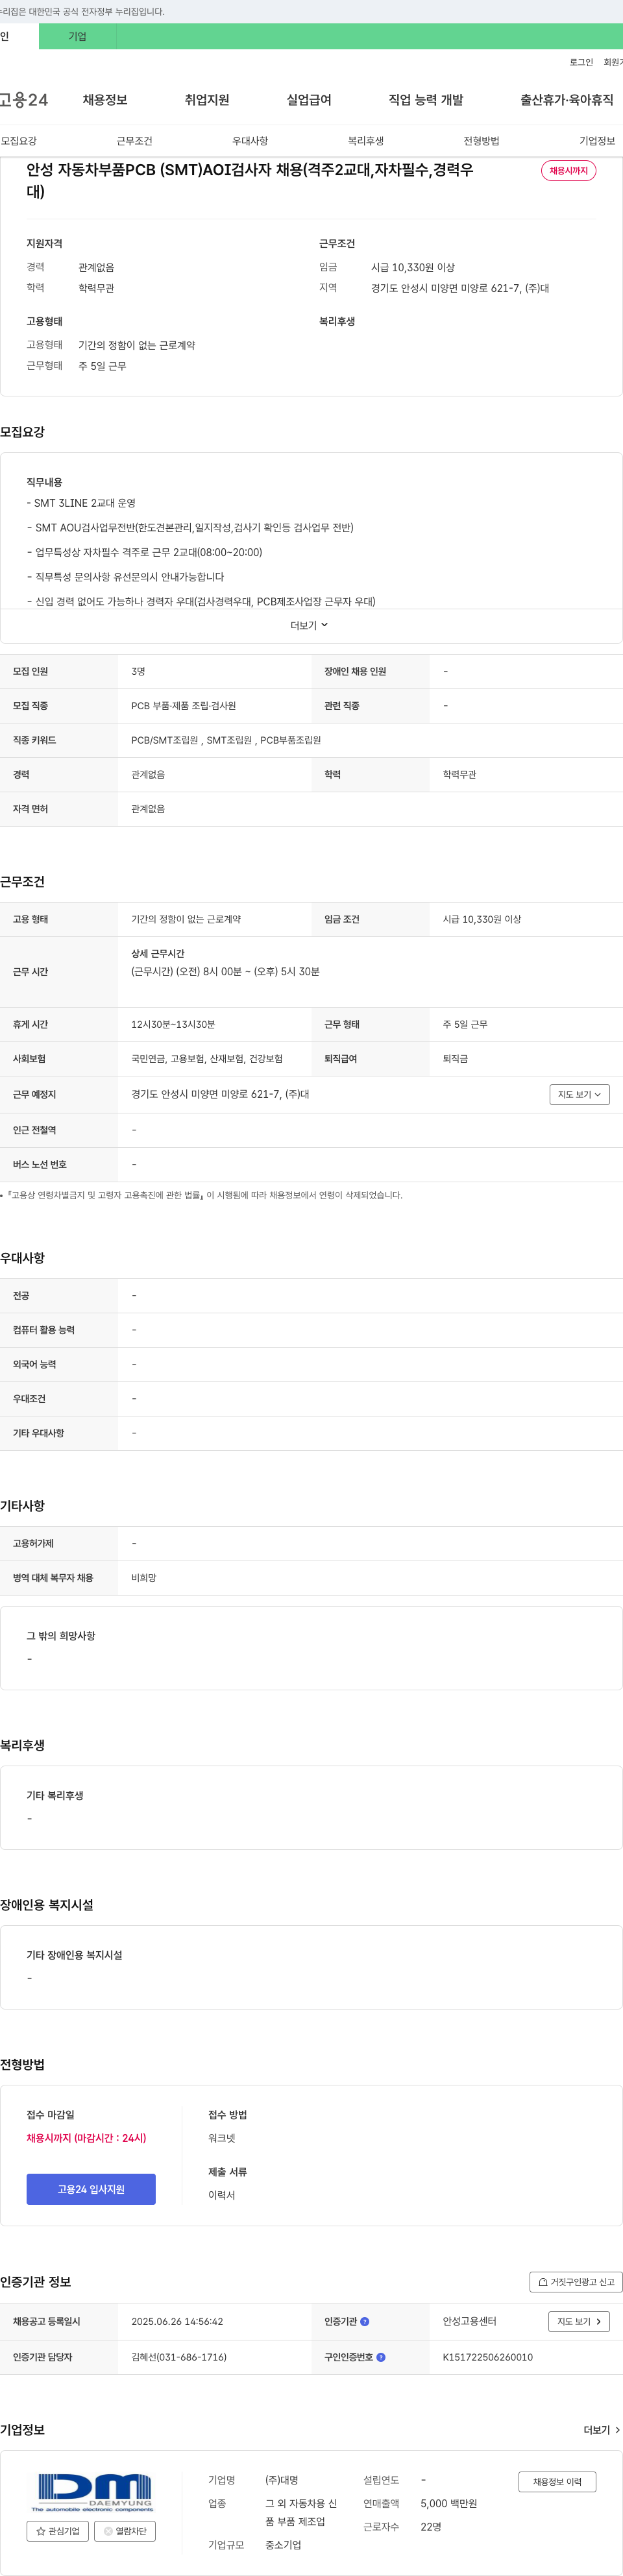Image resolution: width=623 pixels, height=2576 pixels.
Task: Select the (주)대명 company name value
Action: [x=282, y=2480]
